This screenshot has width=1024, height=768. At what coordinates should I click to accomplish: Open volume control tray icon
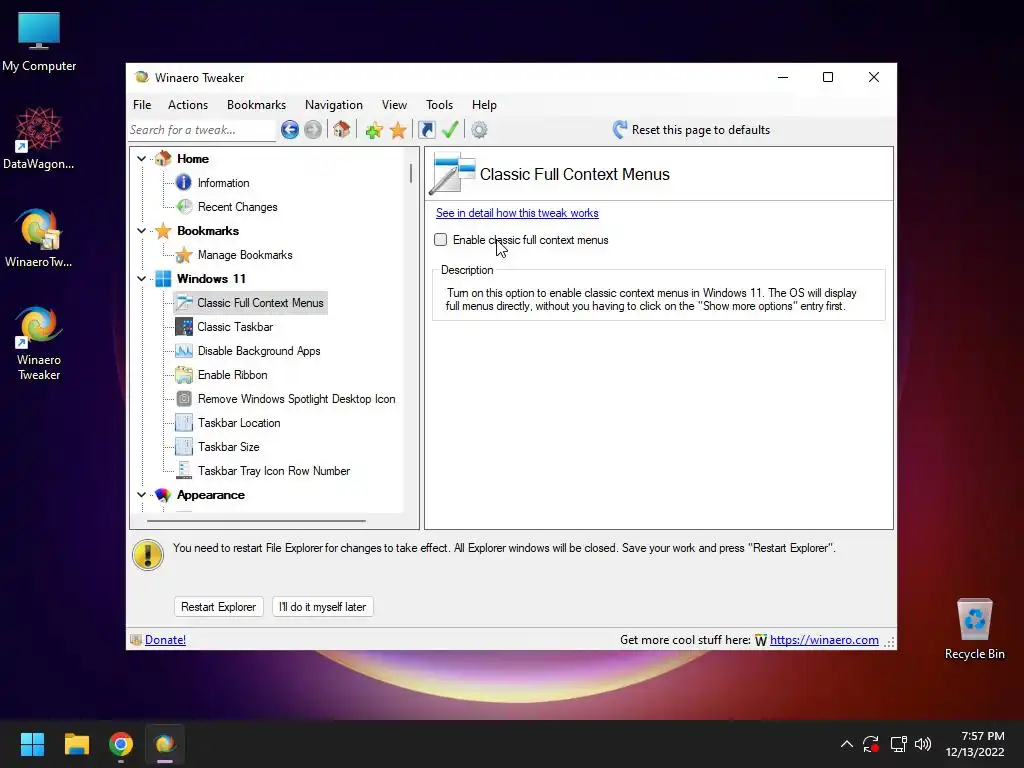coord(923,744)
